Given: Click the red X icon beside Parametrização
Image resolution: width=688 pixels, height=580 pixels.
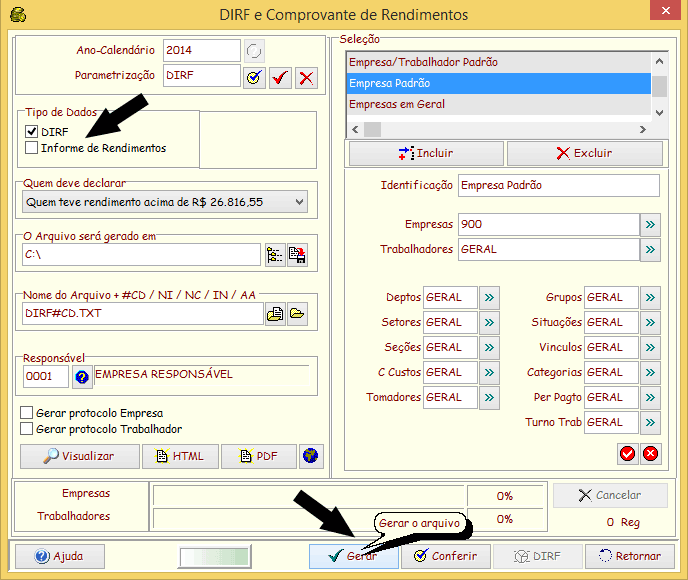Looking at the screenshot, I should (x=306, y=77).
